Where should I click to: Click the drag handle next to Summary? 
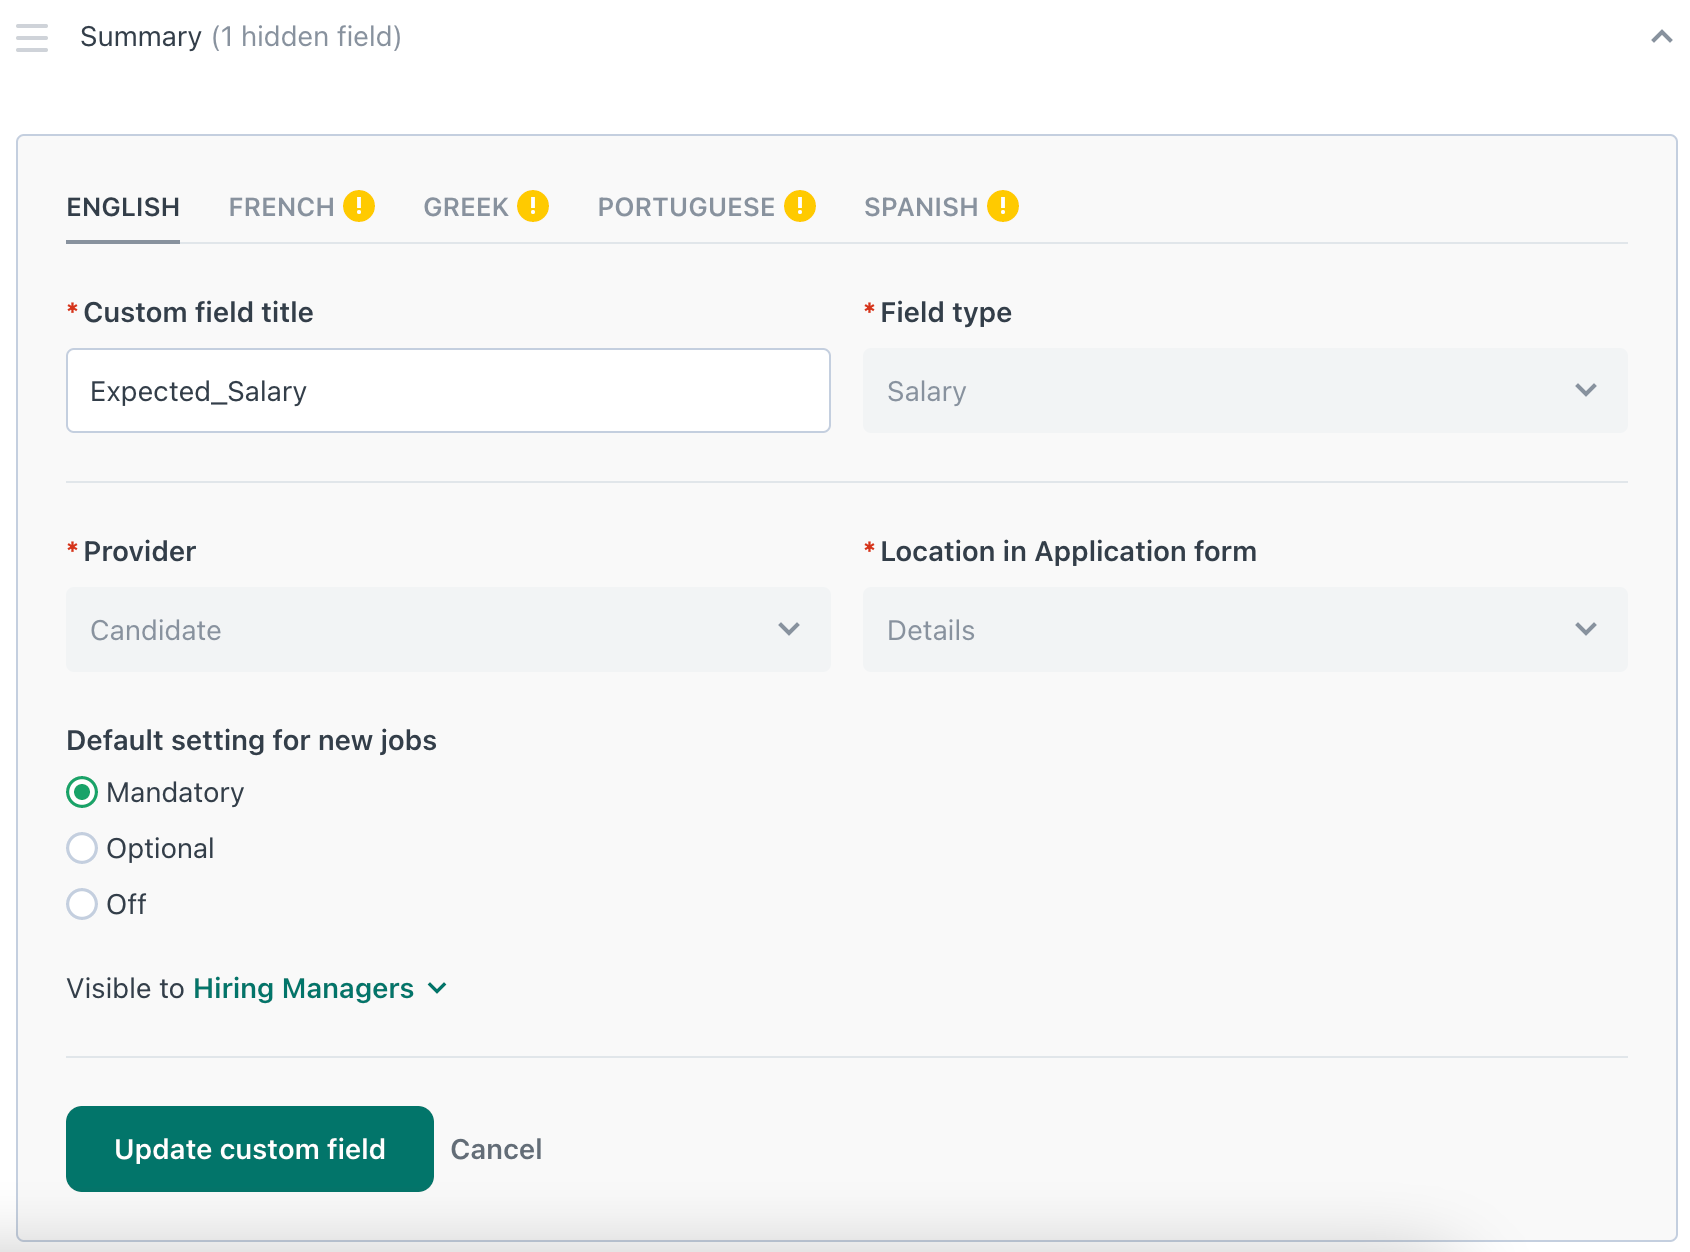coord(32,37)
